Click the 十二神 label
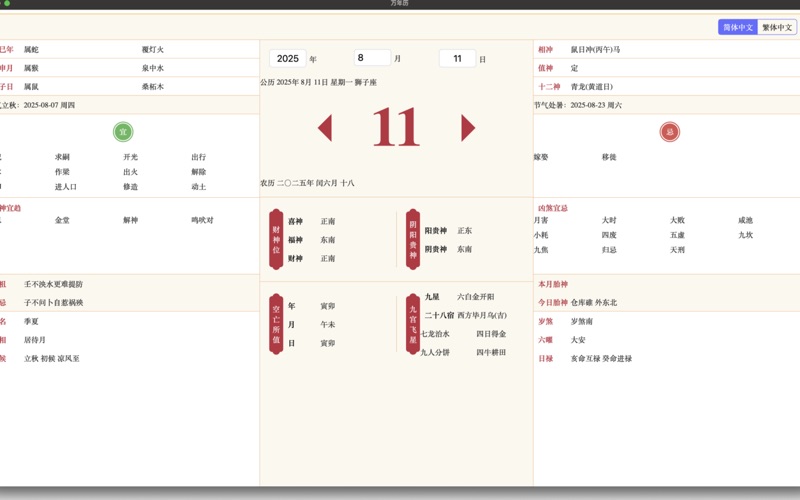The width and height of the screenshot is (800, 500). click(x=549, y=87)
